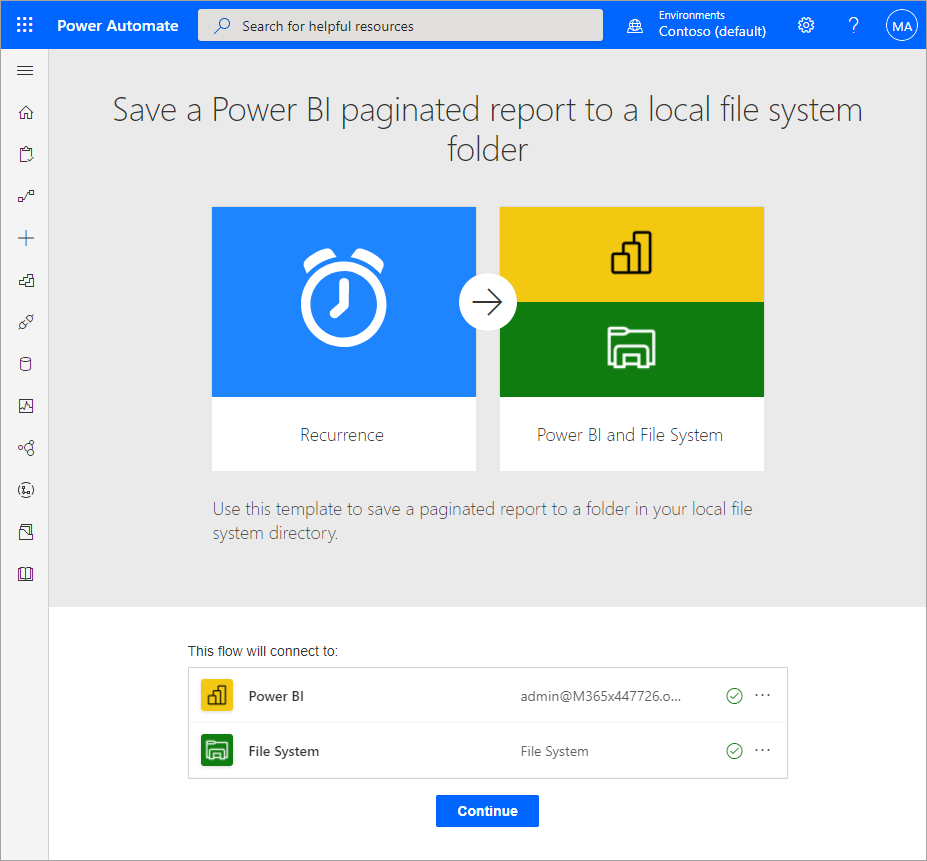Open the Home icon in sidebar
Image resolution: width=927 pixels, height=861 pixels.
(x=25, y=112)
